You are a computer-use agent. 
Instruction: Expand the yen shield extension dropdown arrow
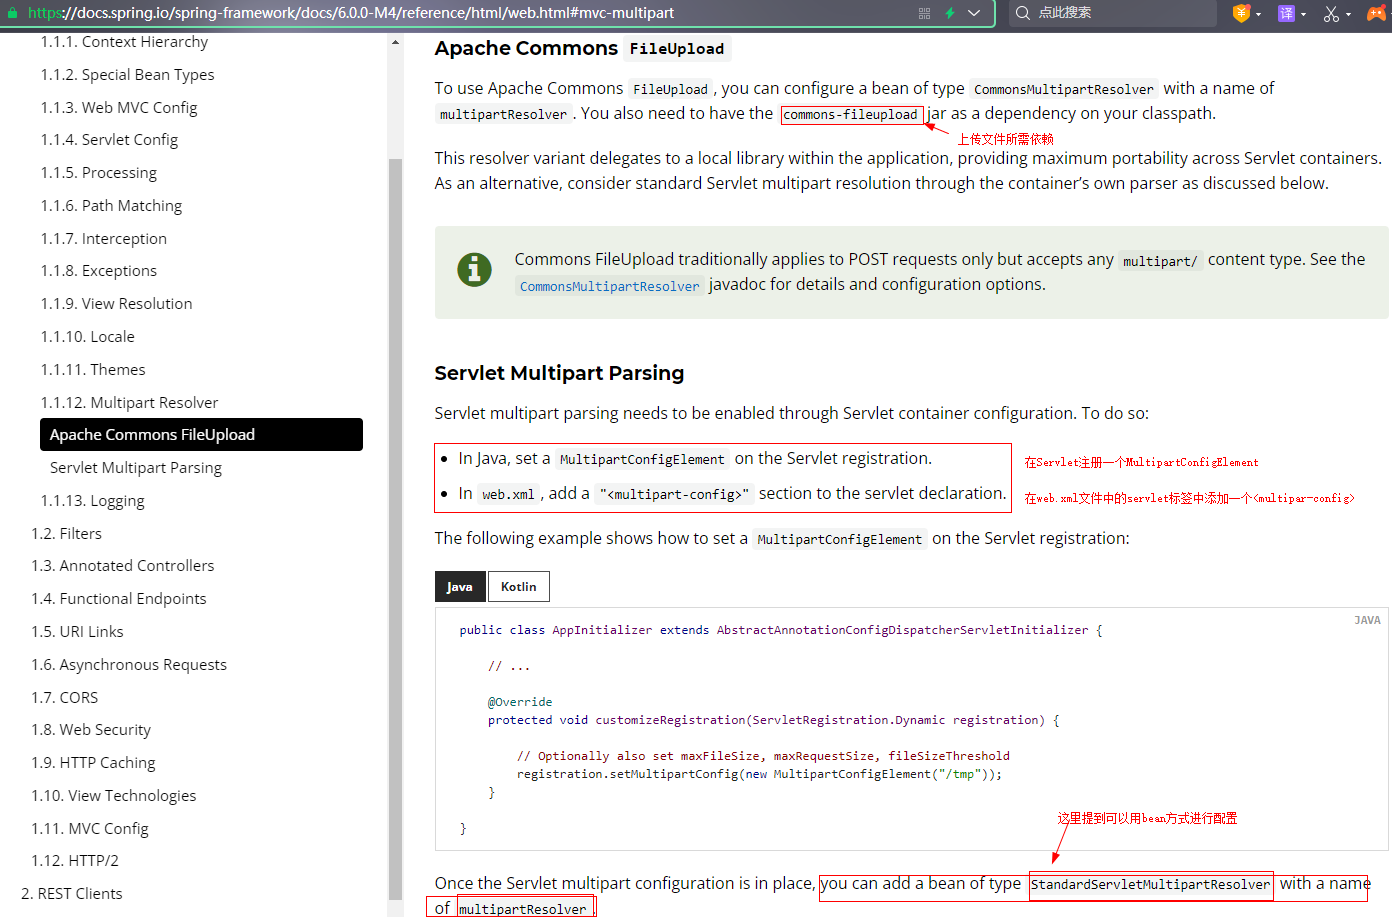coord(1258,14)
